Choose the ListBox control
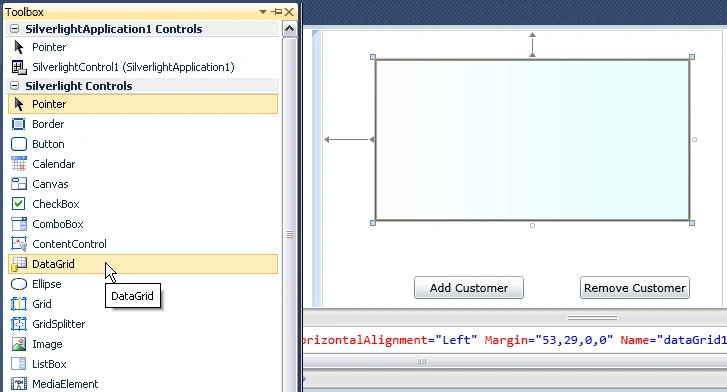Screen dimensions: 727x392 (143, 364)
